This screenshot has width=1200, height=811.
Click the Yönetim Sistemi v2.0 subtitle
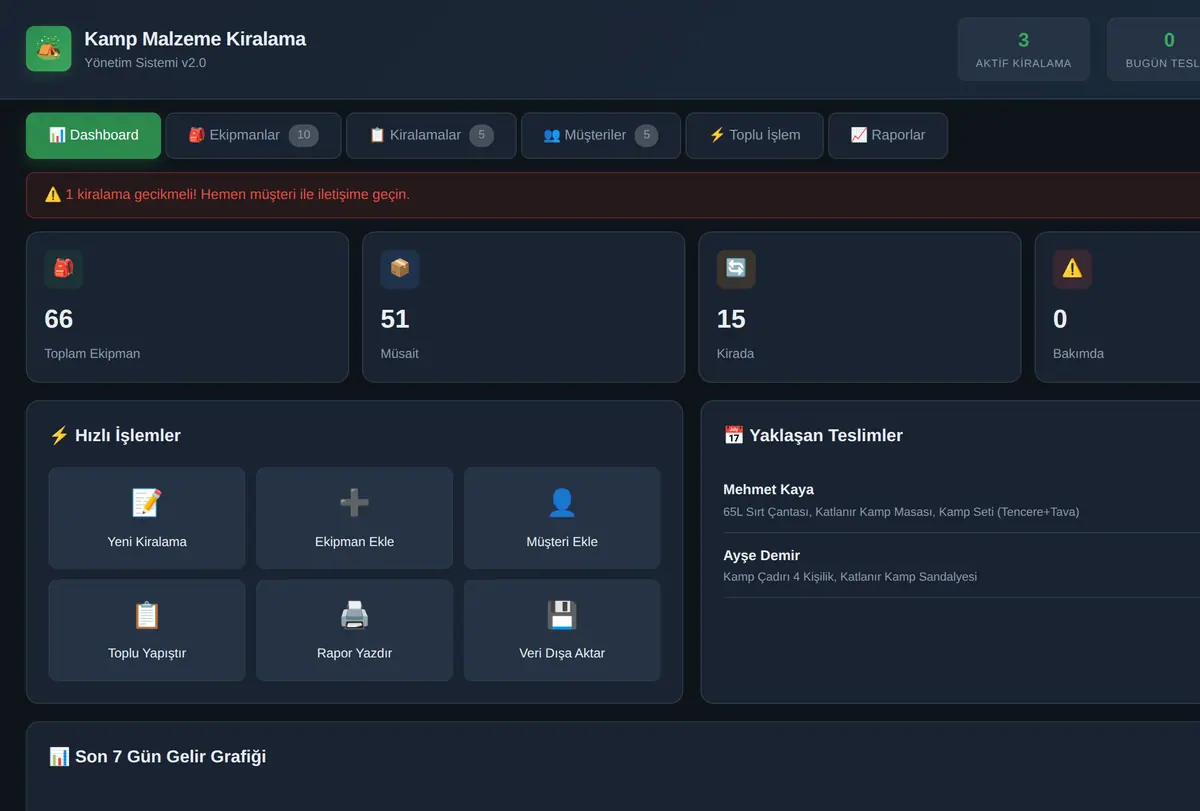click(145, 63)
